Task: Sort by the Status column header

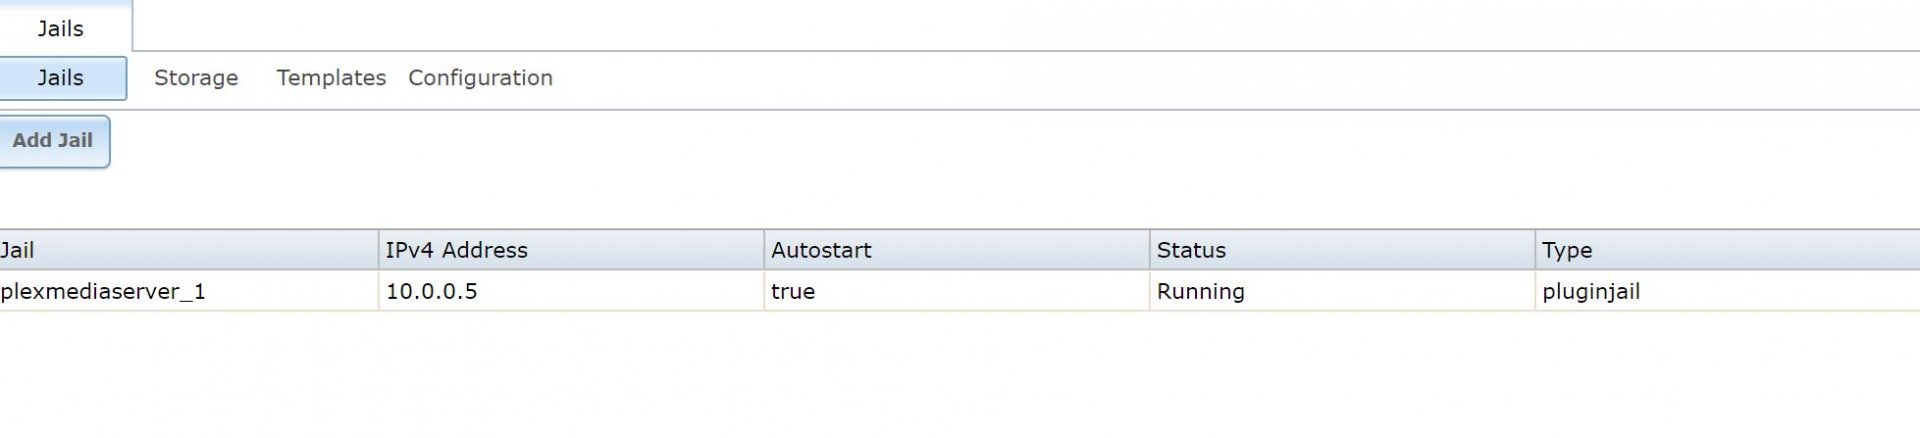Action: 1342,250
